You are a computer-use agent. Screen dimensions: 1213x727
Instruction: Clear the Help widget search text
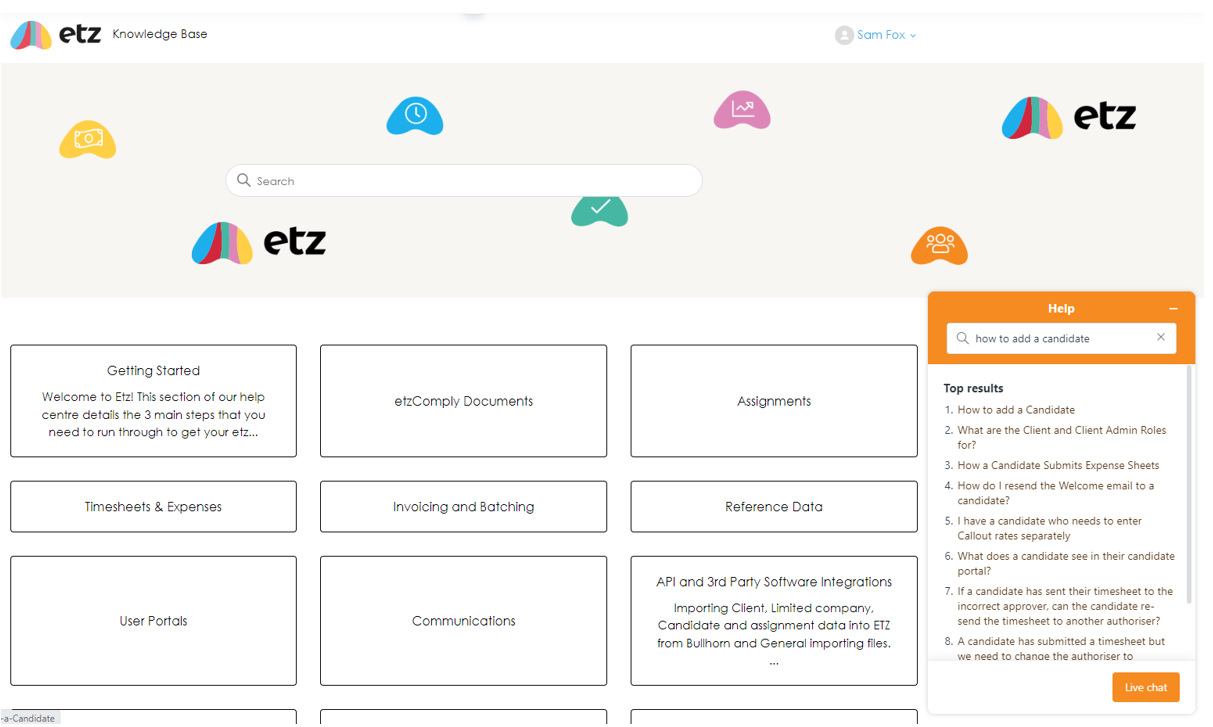point(1161,338)
